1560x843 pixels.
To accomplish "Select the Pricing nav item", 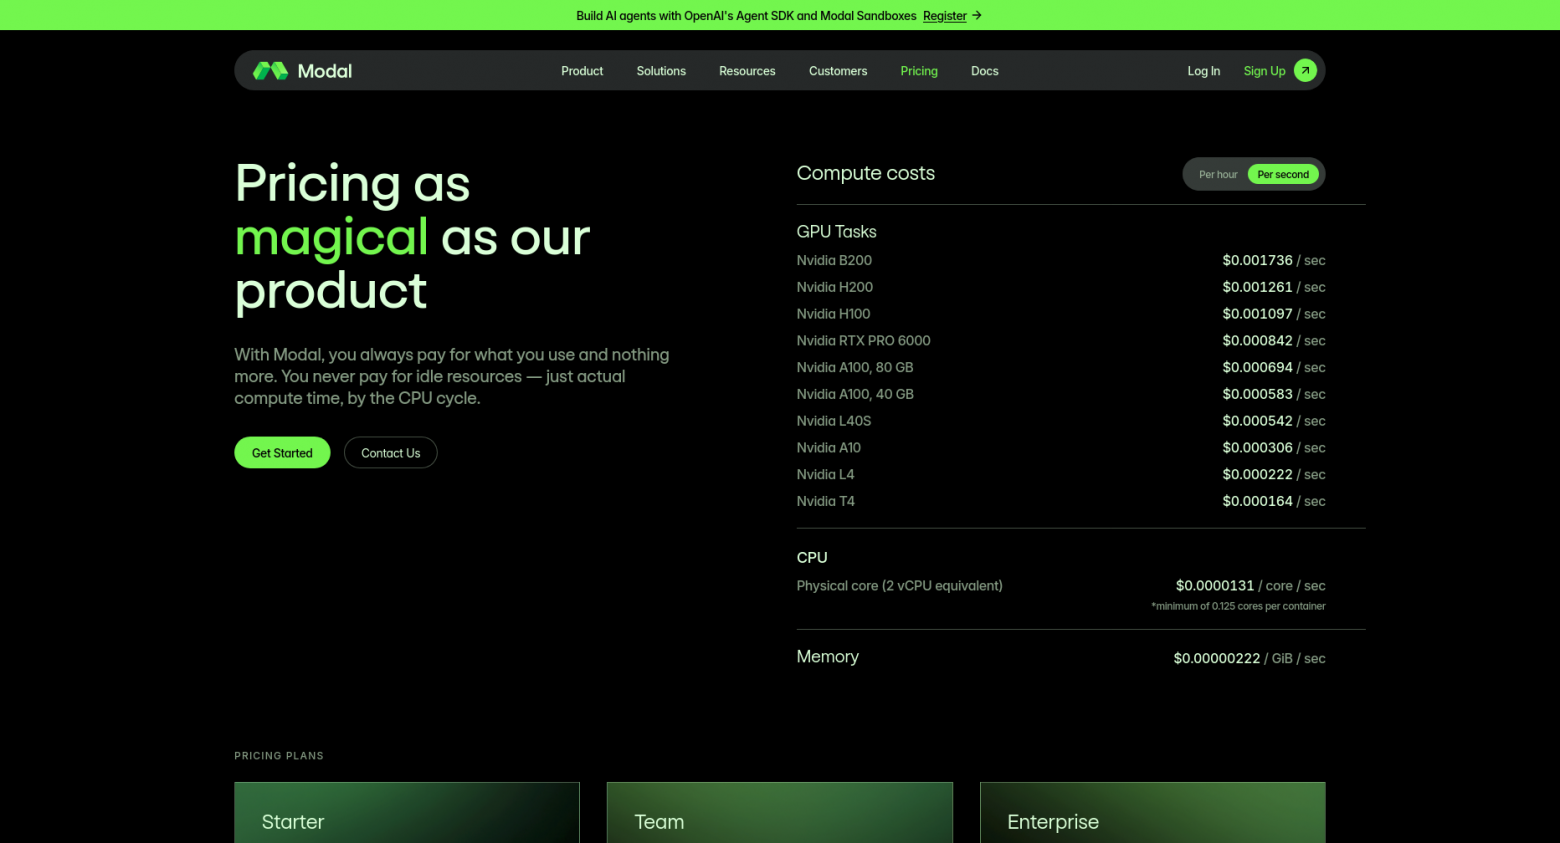I will coord(919,71).
